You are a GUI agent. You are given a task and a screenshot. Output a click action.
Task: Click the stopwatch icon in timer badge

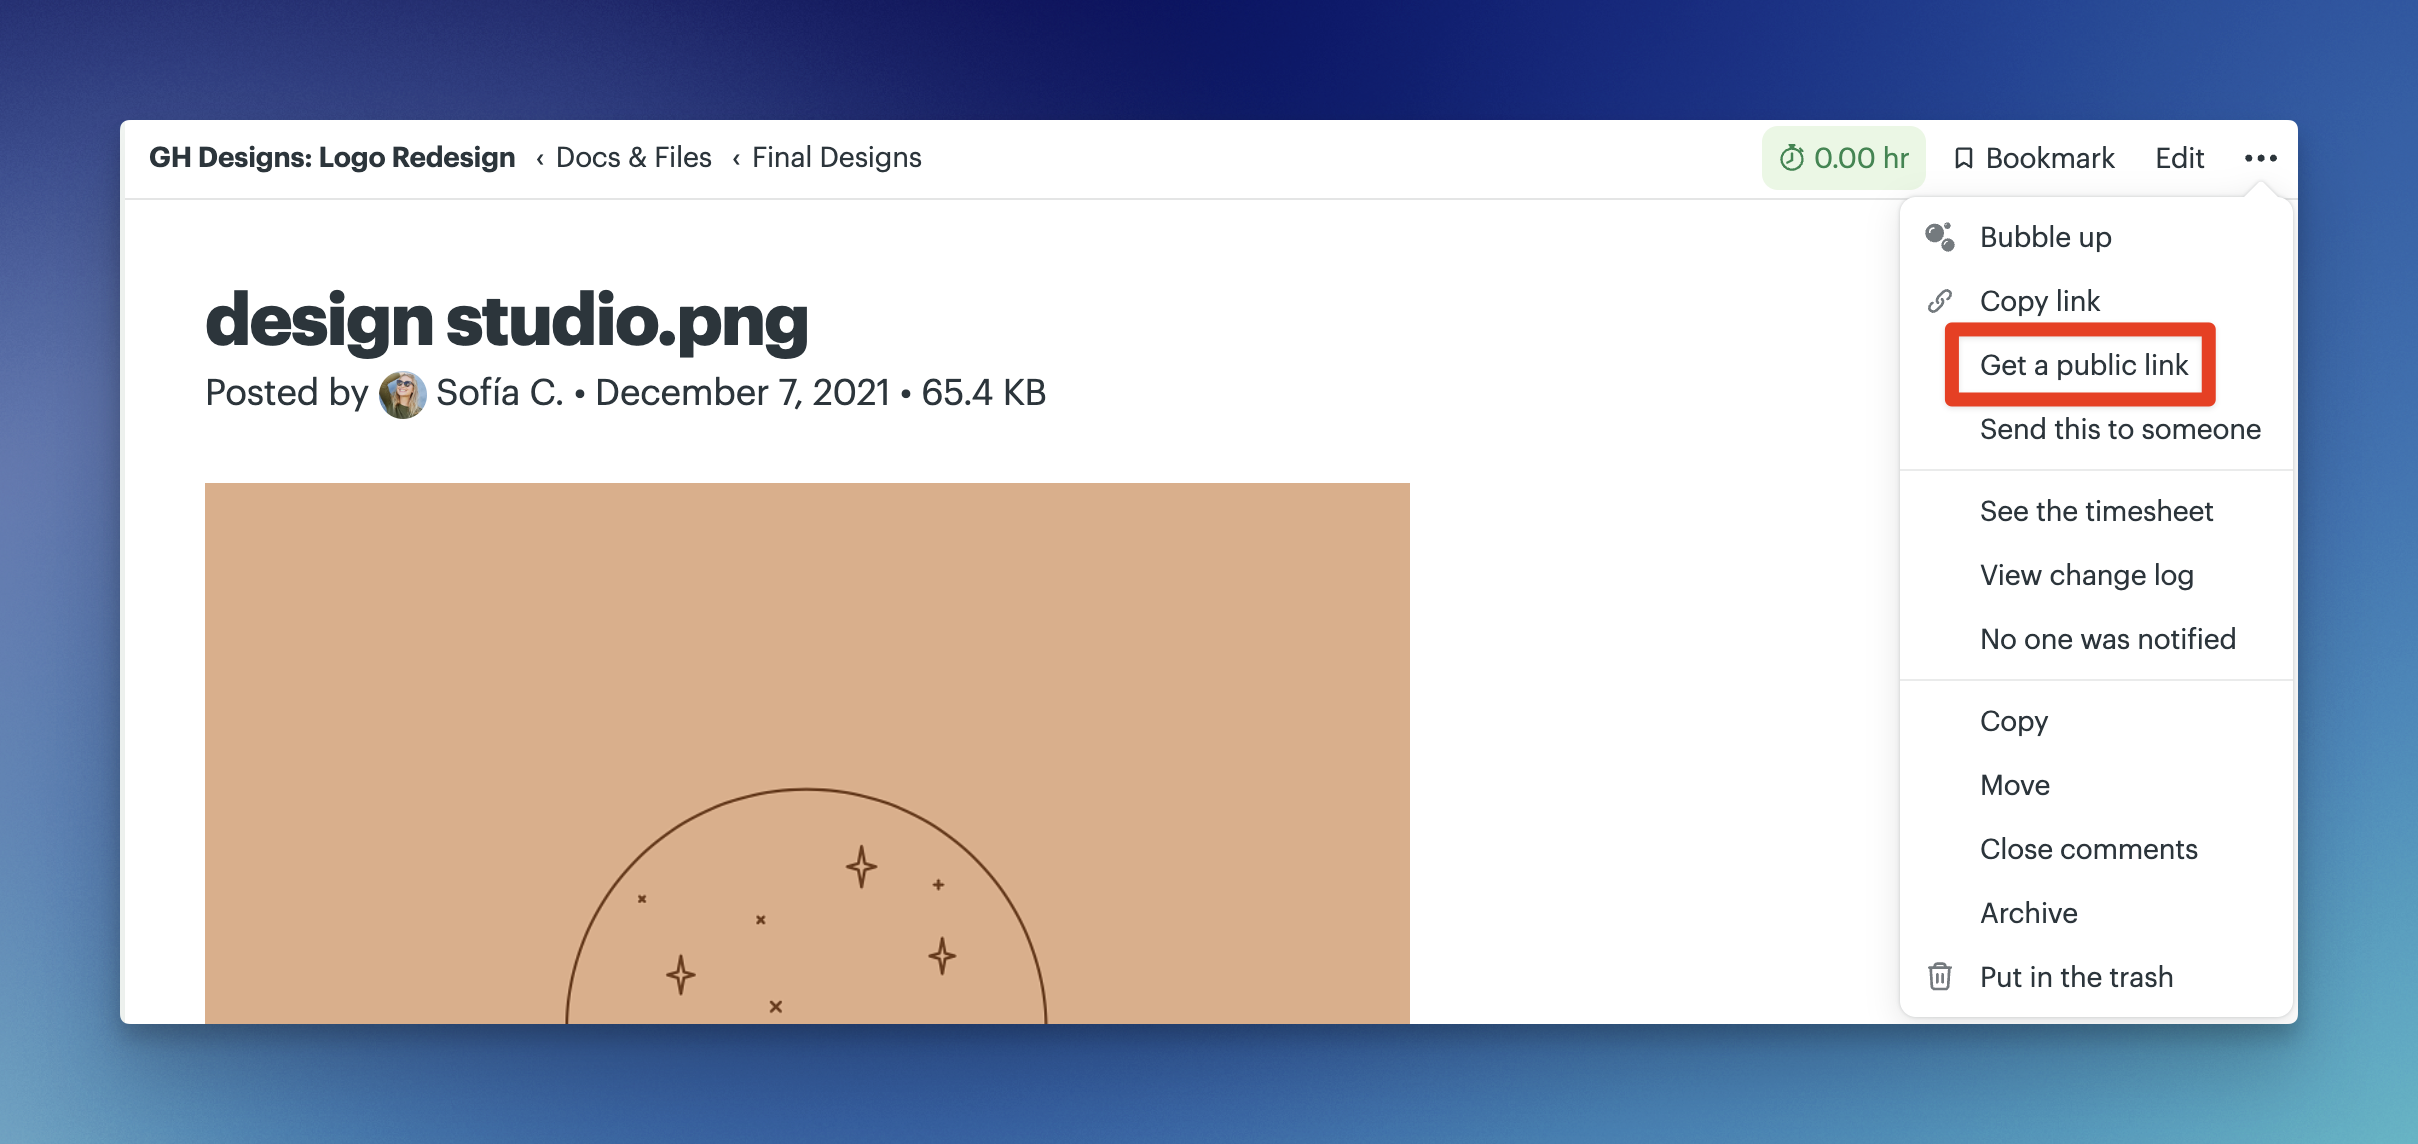pyautogui.click(x=1792, y=158)
